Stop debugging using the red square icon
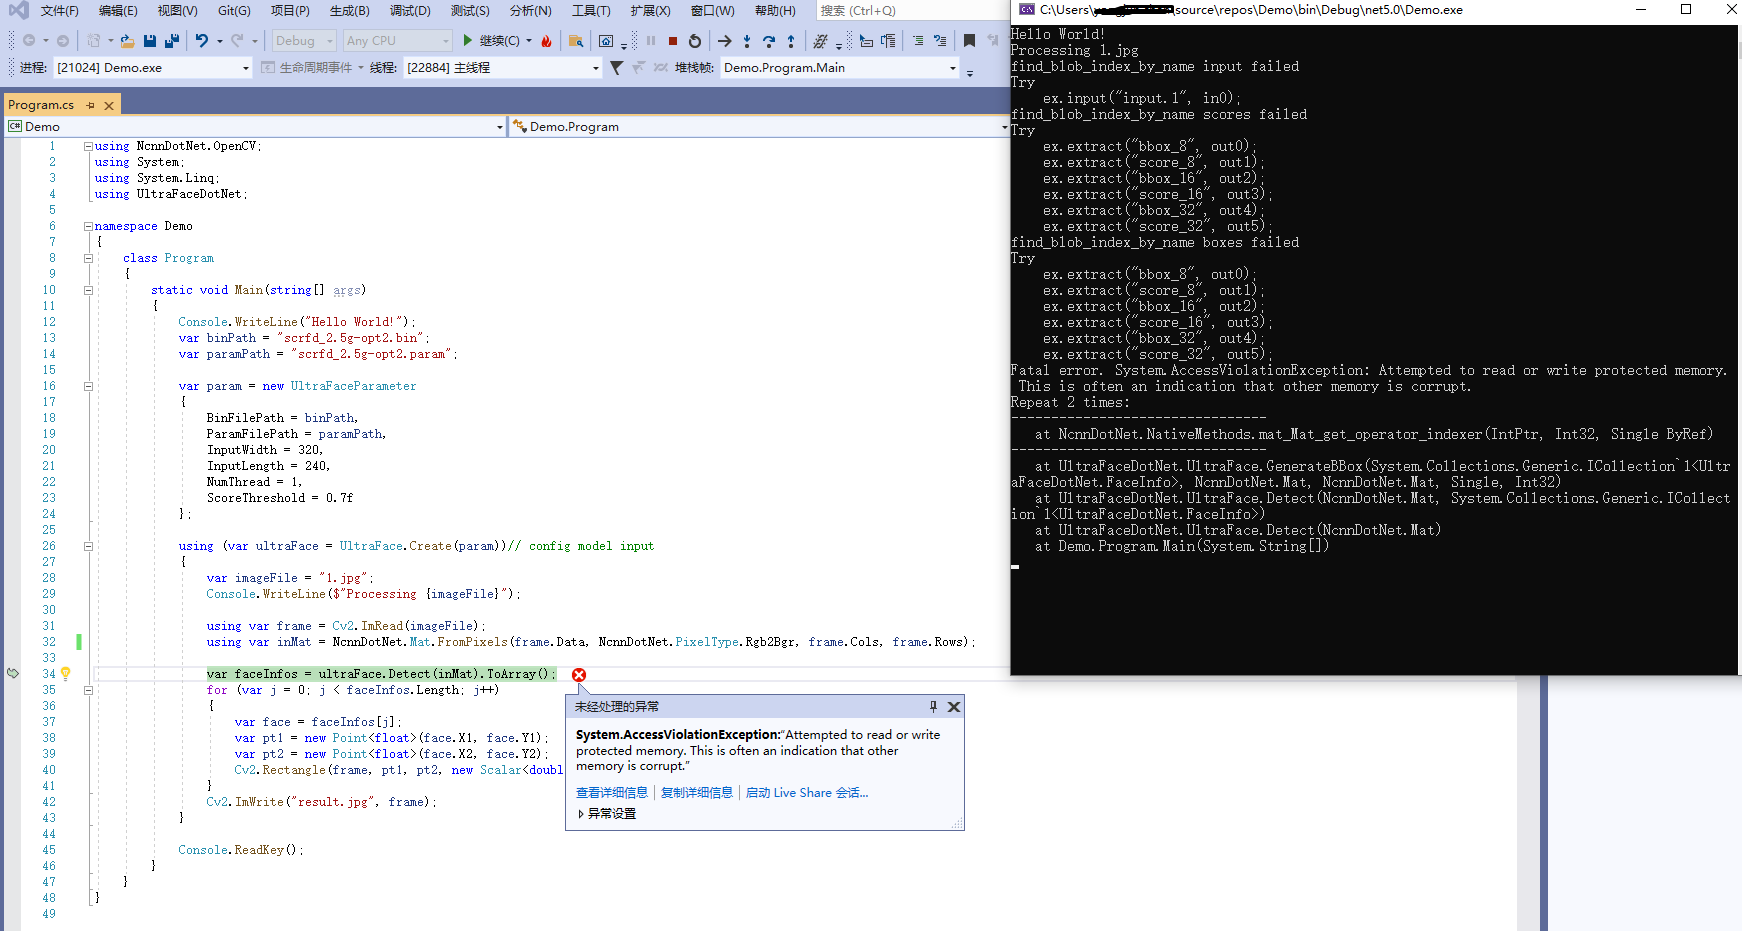Image resolution: width=1742 pixels, height=931 pixels. tap(672, 41)
